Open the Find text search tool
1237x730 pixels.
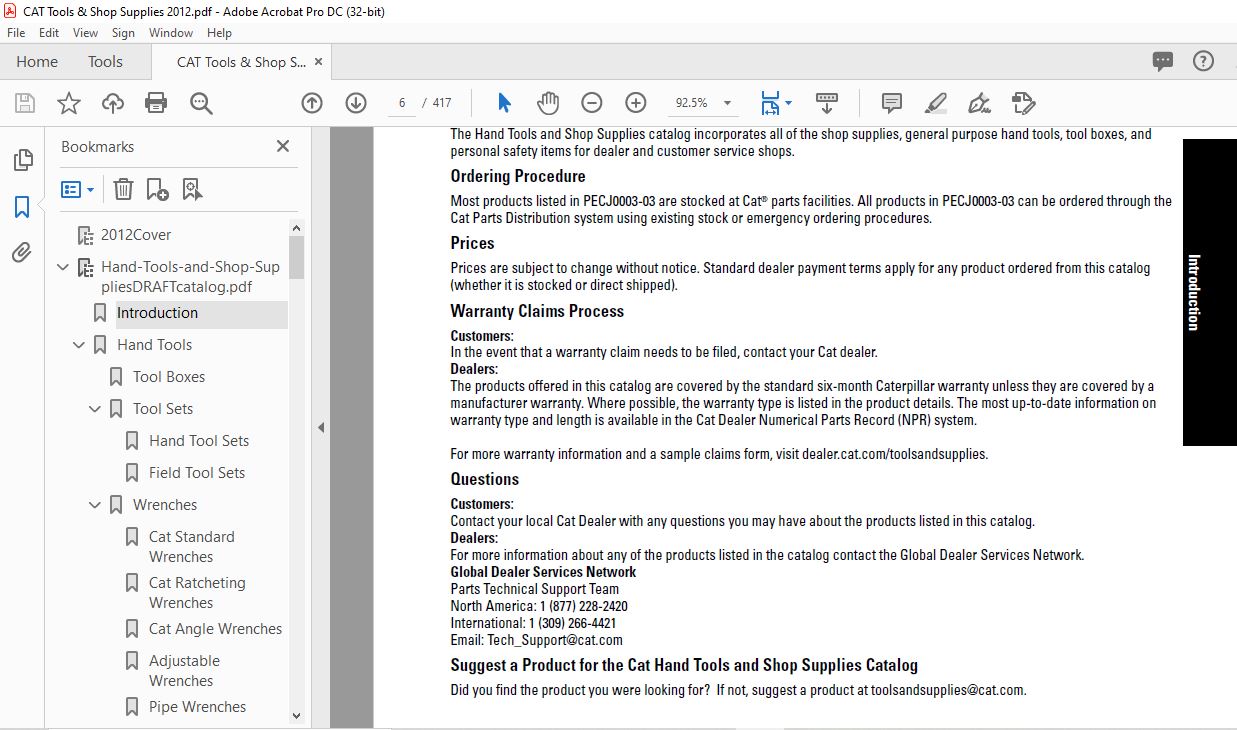[x=201, y=103]
